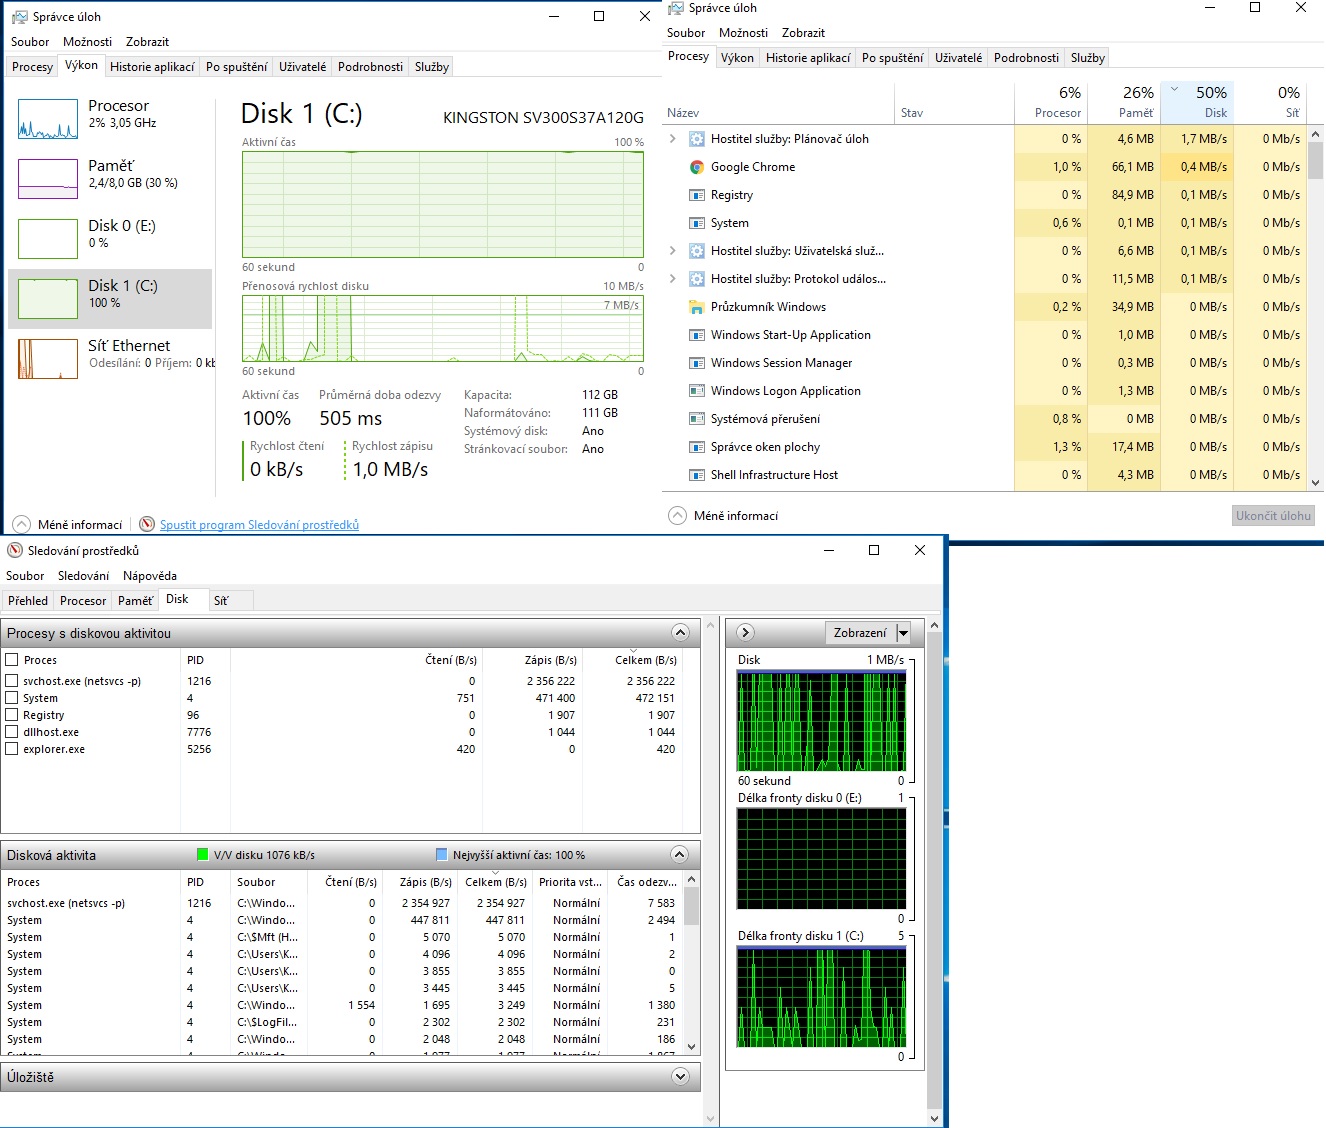Expand Hostitel služby: Plánovač úloh row
Screen dimensions: 1326x1128
673,139
